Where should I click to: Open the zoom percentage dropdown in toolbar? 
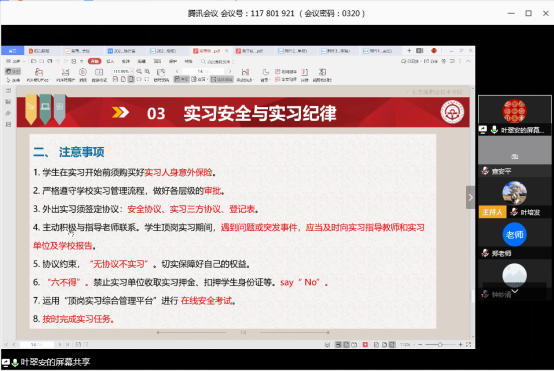[x=122, y=71]
